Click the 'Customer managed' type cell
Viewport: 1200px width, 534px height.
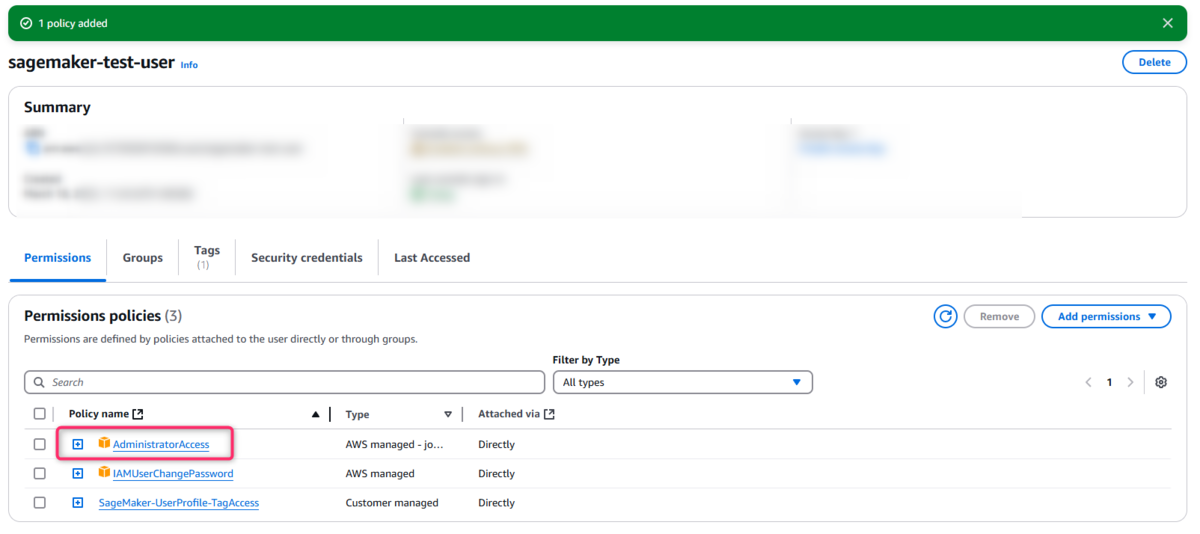point(392,503)
